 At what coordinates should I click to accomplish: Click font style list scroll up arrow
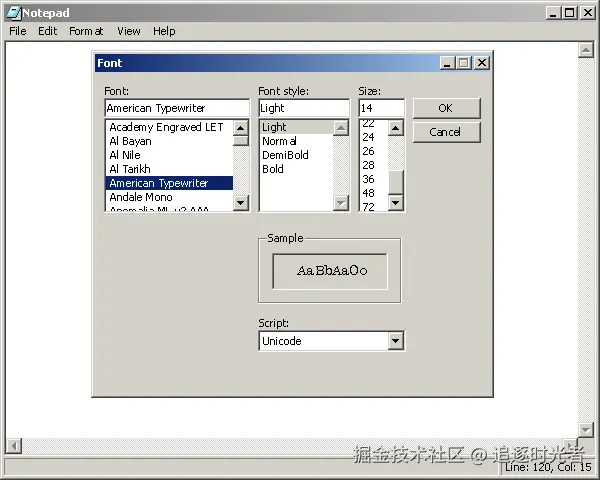pos(341,128)
